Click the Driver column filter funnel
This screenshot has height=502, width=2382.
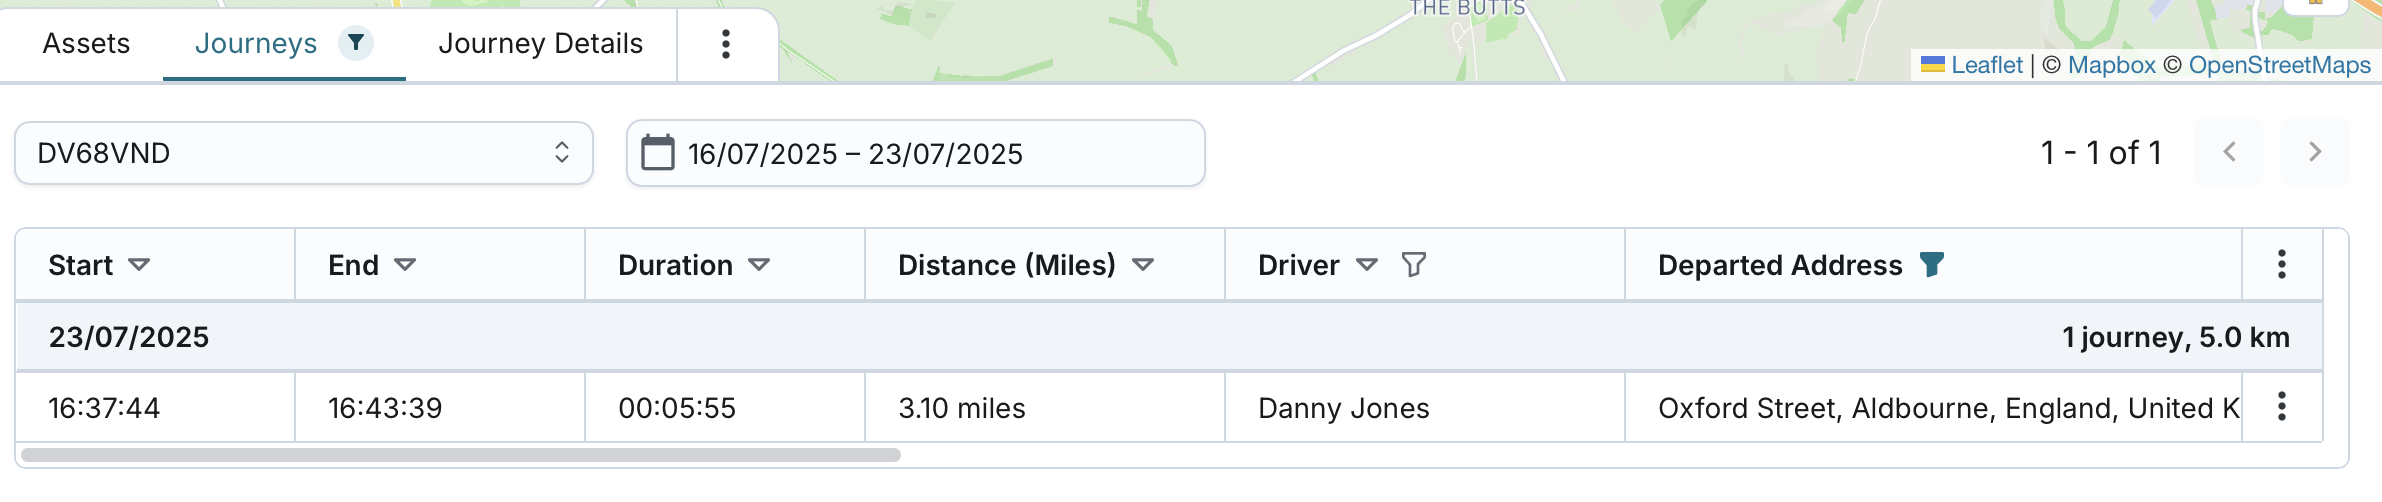click(x=1413, y=265)
